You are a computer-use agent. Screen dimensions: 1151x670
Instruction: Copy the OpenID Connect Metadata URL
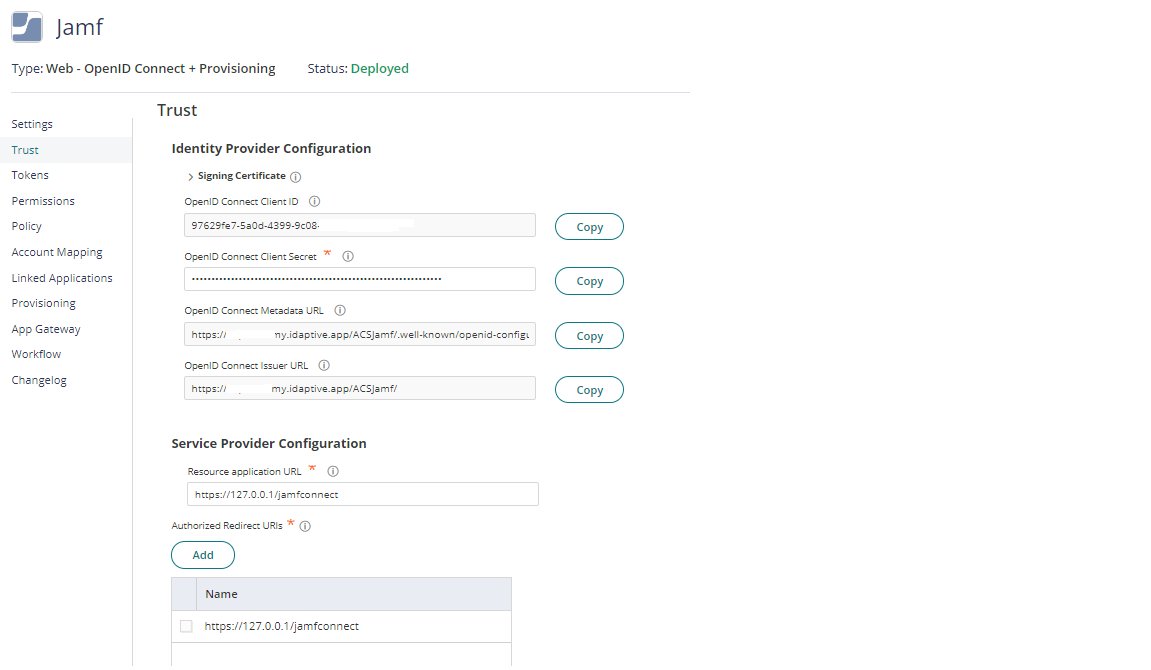click(x=589, y=335)
